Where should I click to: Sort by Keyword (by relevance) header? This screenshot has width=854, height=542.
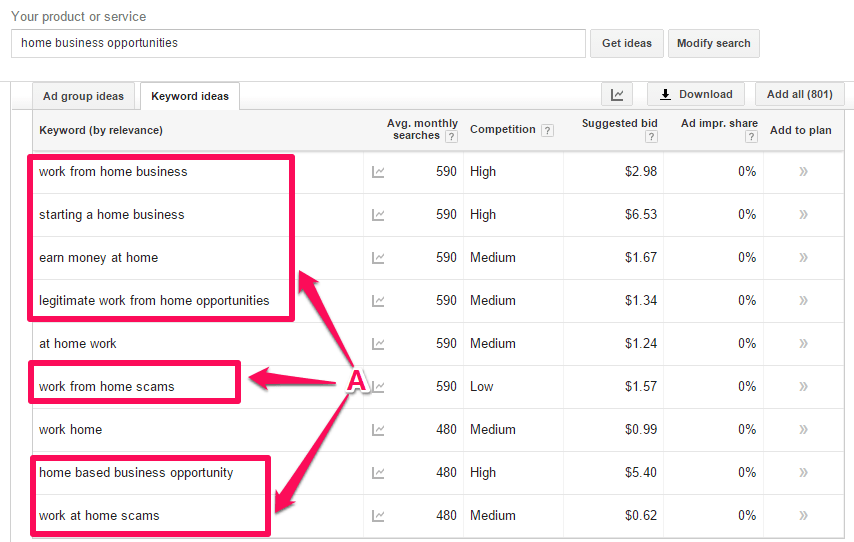[101, 130]
